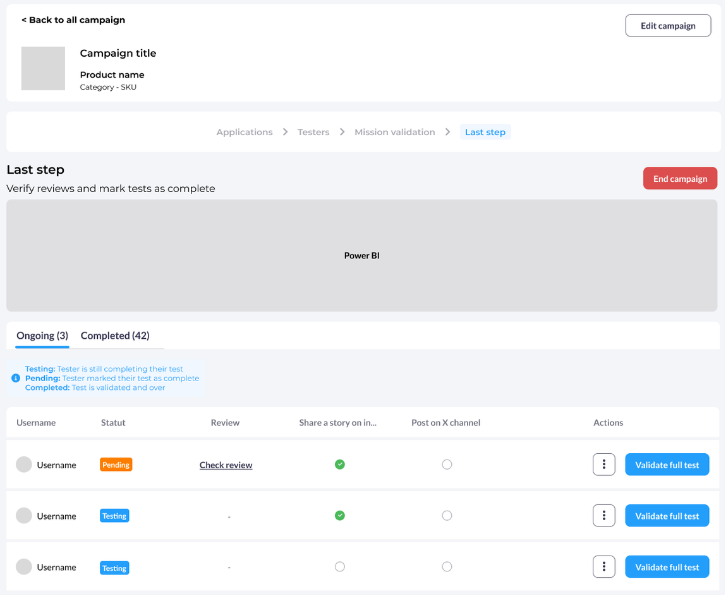The width and height of the screenshot is (725, 595).
Task: Click the last row user's avatar circle
Action: point(24,567)
